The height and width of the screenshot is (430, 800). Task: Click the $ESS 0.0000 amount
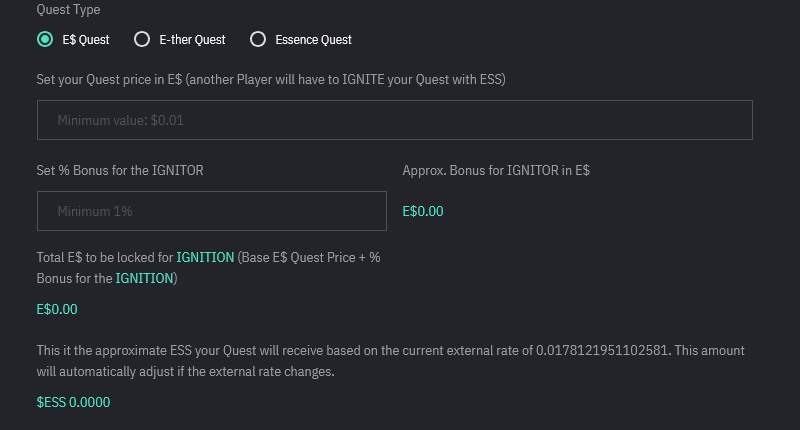coord(73,402)
